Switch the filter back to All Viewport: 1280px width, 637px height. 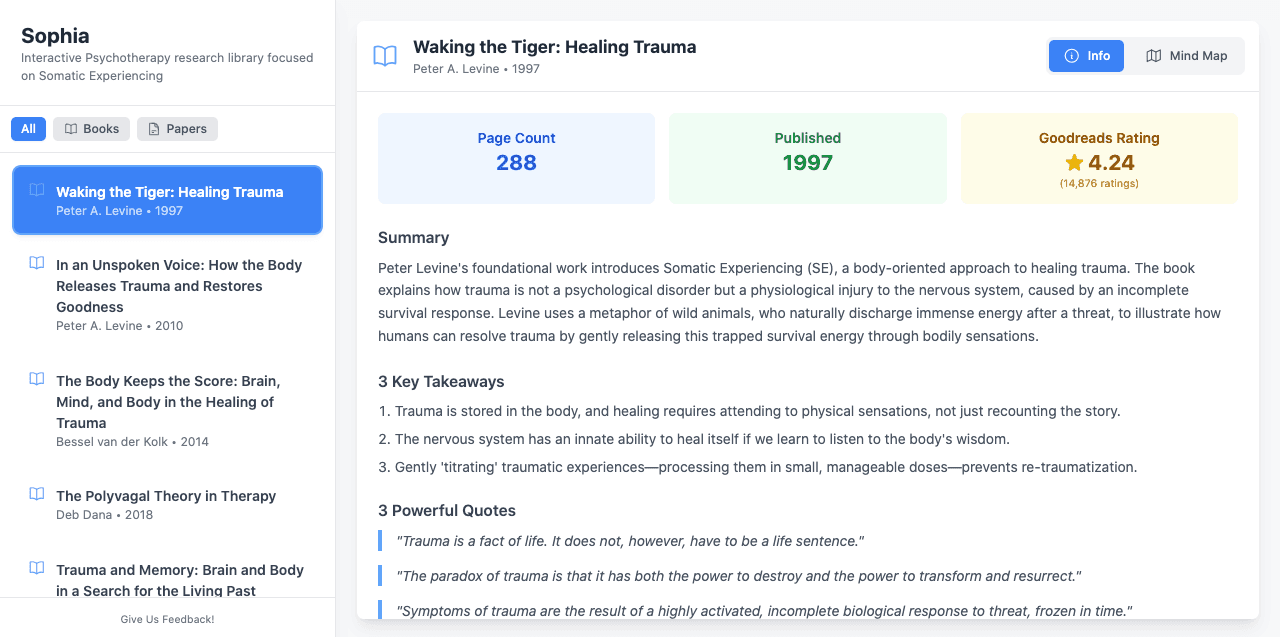[28, 128]
